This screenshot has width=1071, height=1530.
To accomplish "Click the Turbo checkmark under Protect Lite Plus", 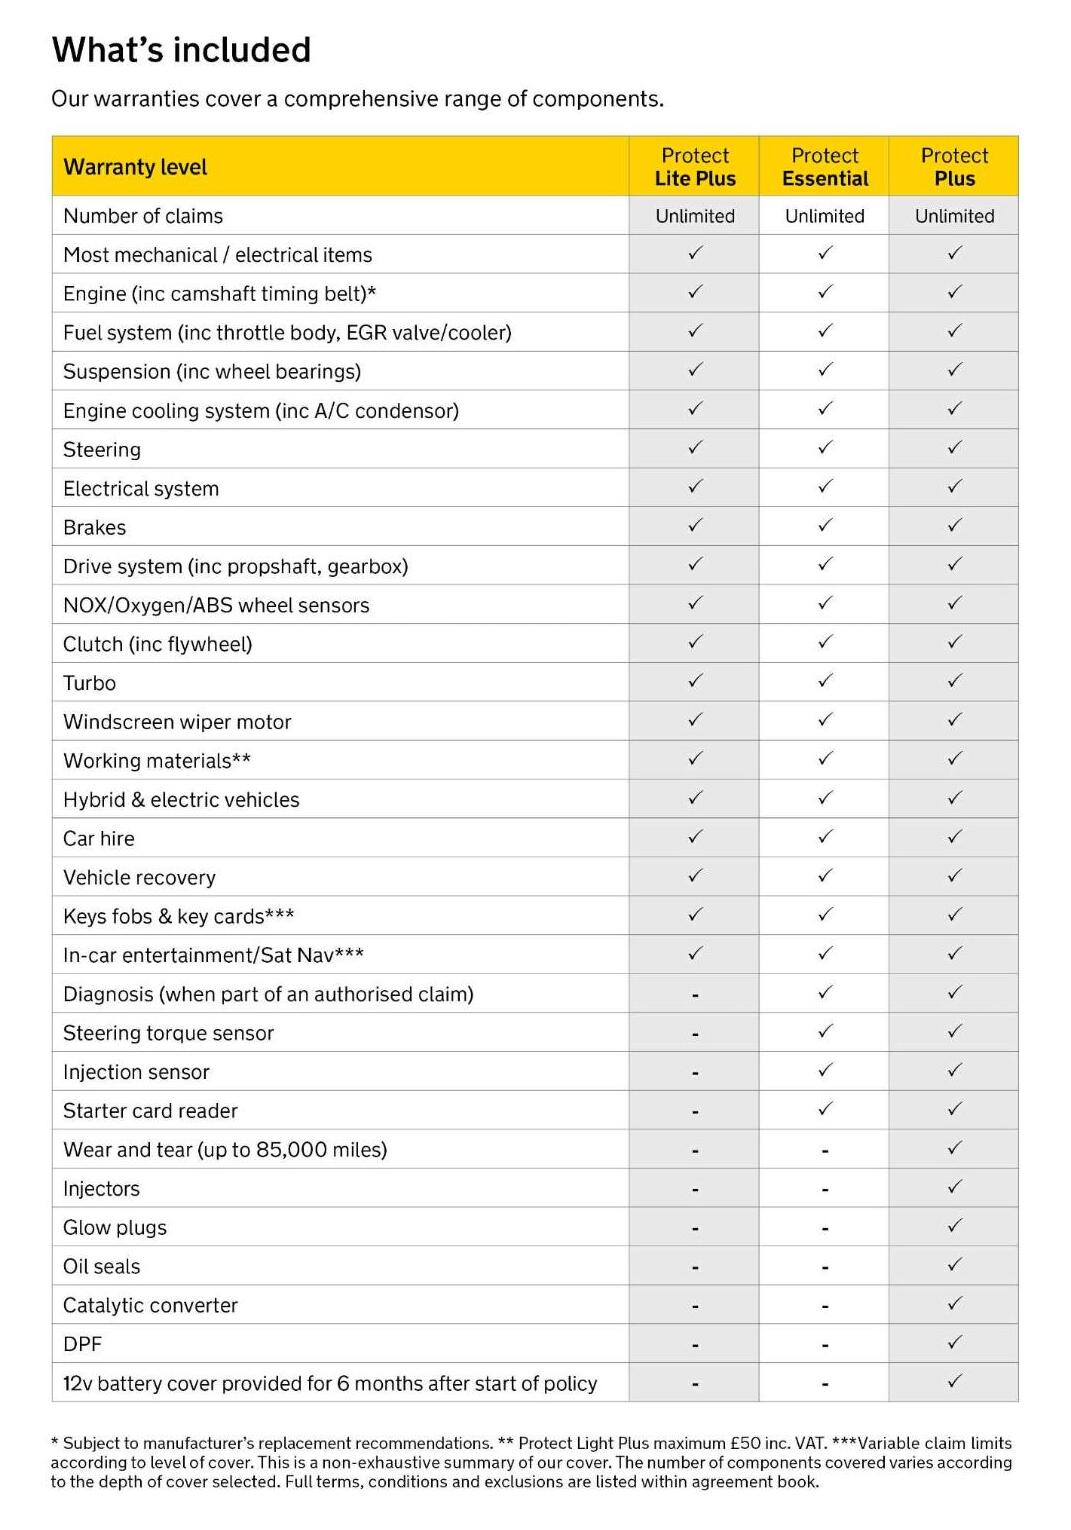I will (x=695, y=681).
